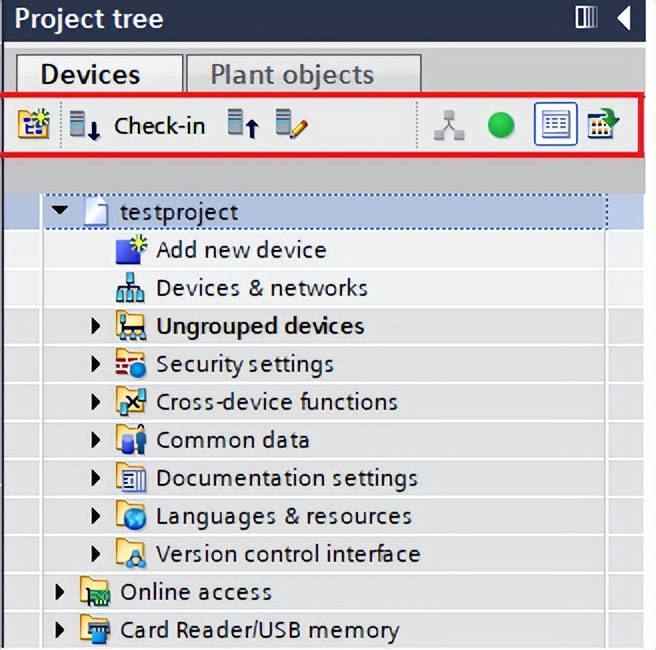
Task: Click the gray network topology icon
Action: [449, 126]
